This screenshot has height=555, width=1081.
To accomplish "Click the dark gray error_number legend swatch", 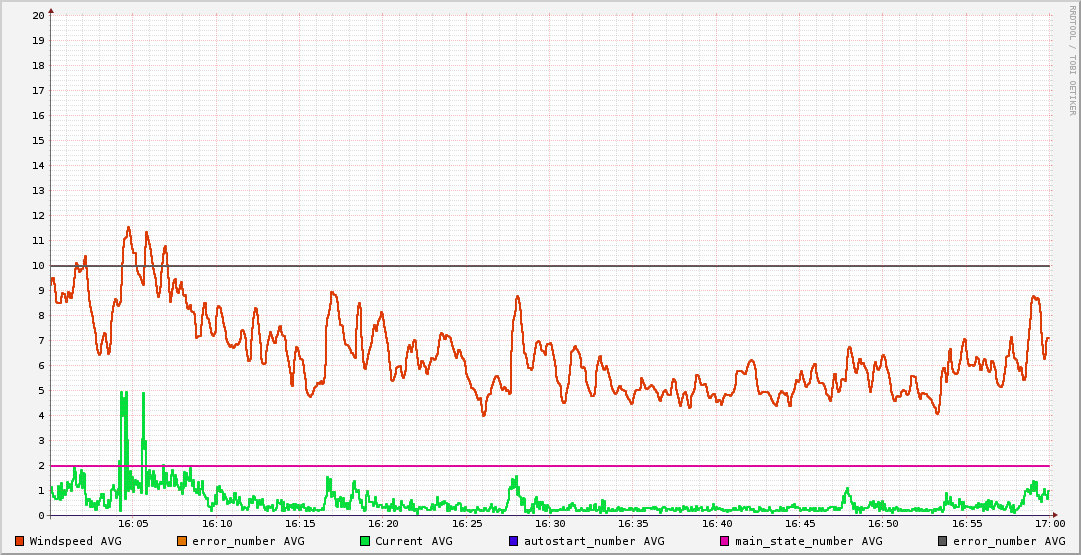I will [x=943, y=541].
